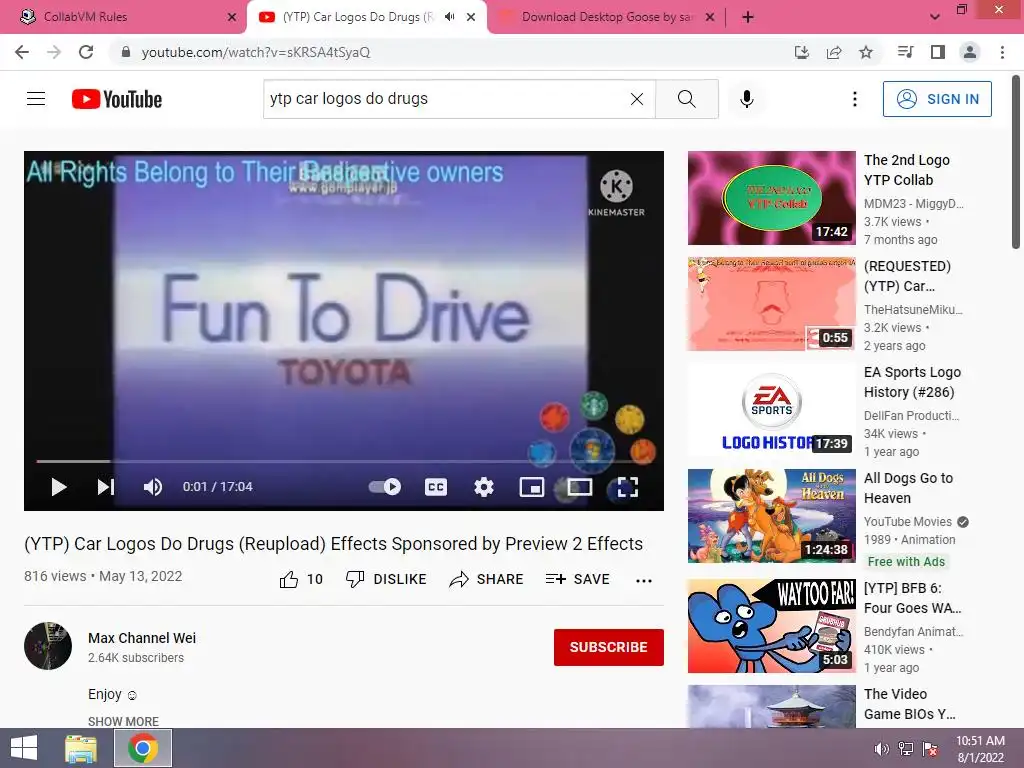Viewport: 1024px width, 768px height.
Task: Open Chrome side panel
Action: [938, 52]
